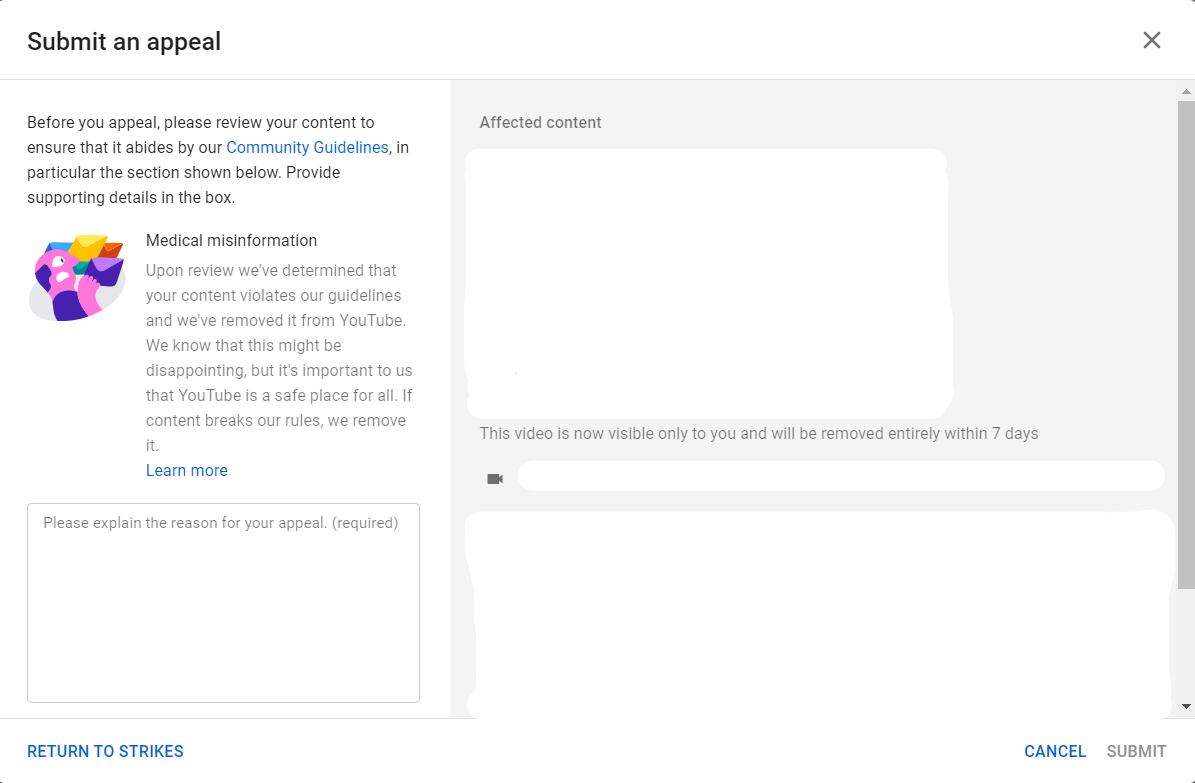Return to strikes page

point(105,751)
